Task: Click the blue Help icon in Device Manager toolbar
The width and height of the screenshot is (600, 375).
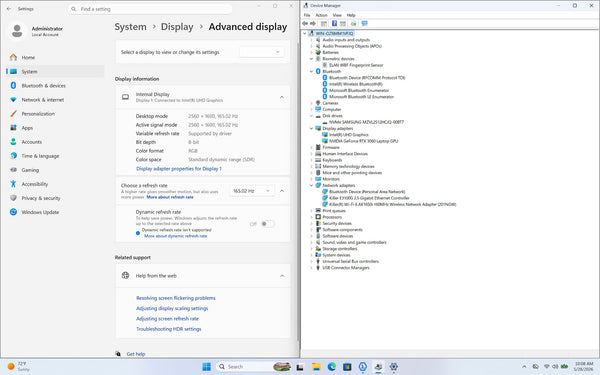Action: [334, 23]
